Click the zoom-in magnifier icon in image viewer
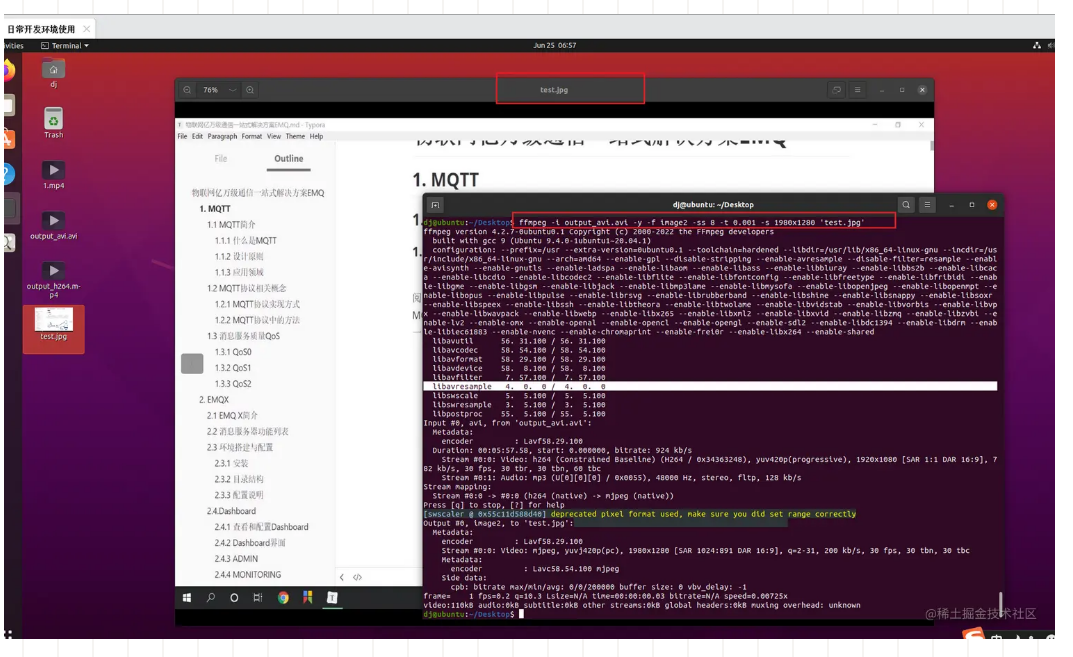1073x657 pixels. pyautogui.click(x=251, y=90)
